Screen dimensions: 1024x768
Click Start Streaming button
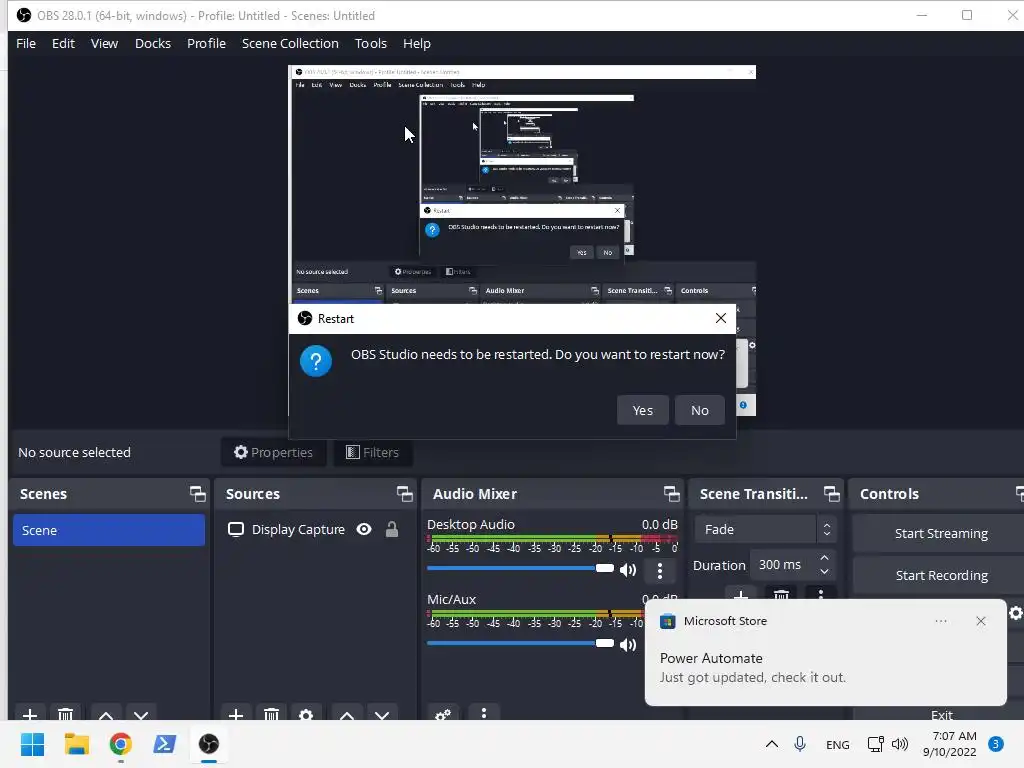tap(941, 534)
